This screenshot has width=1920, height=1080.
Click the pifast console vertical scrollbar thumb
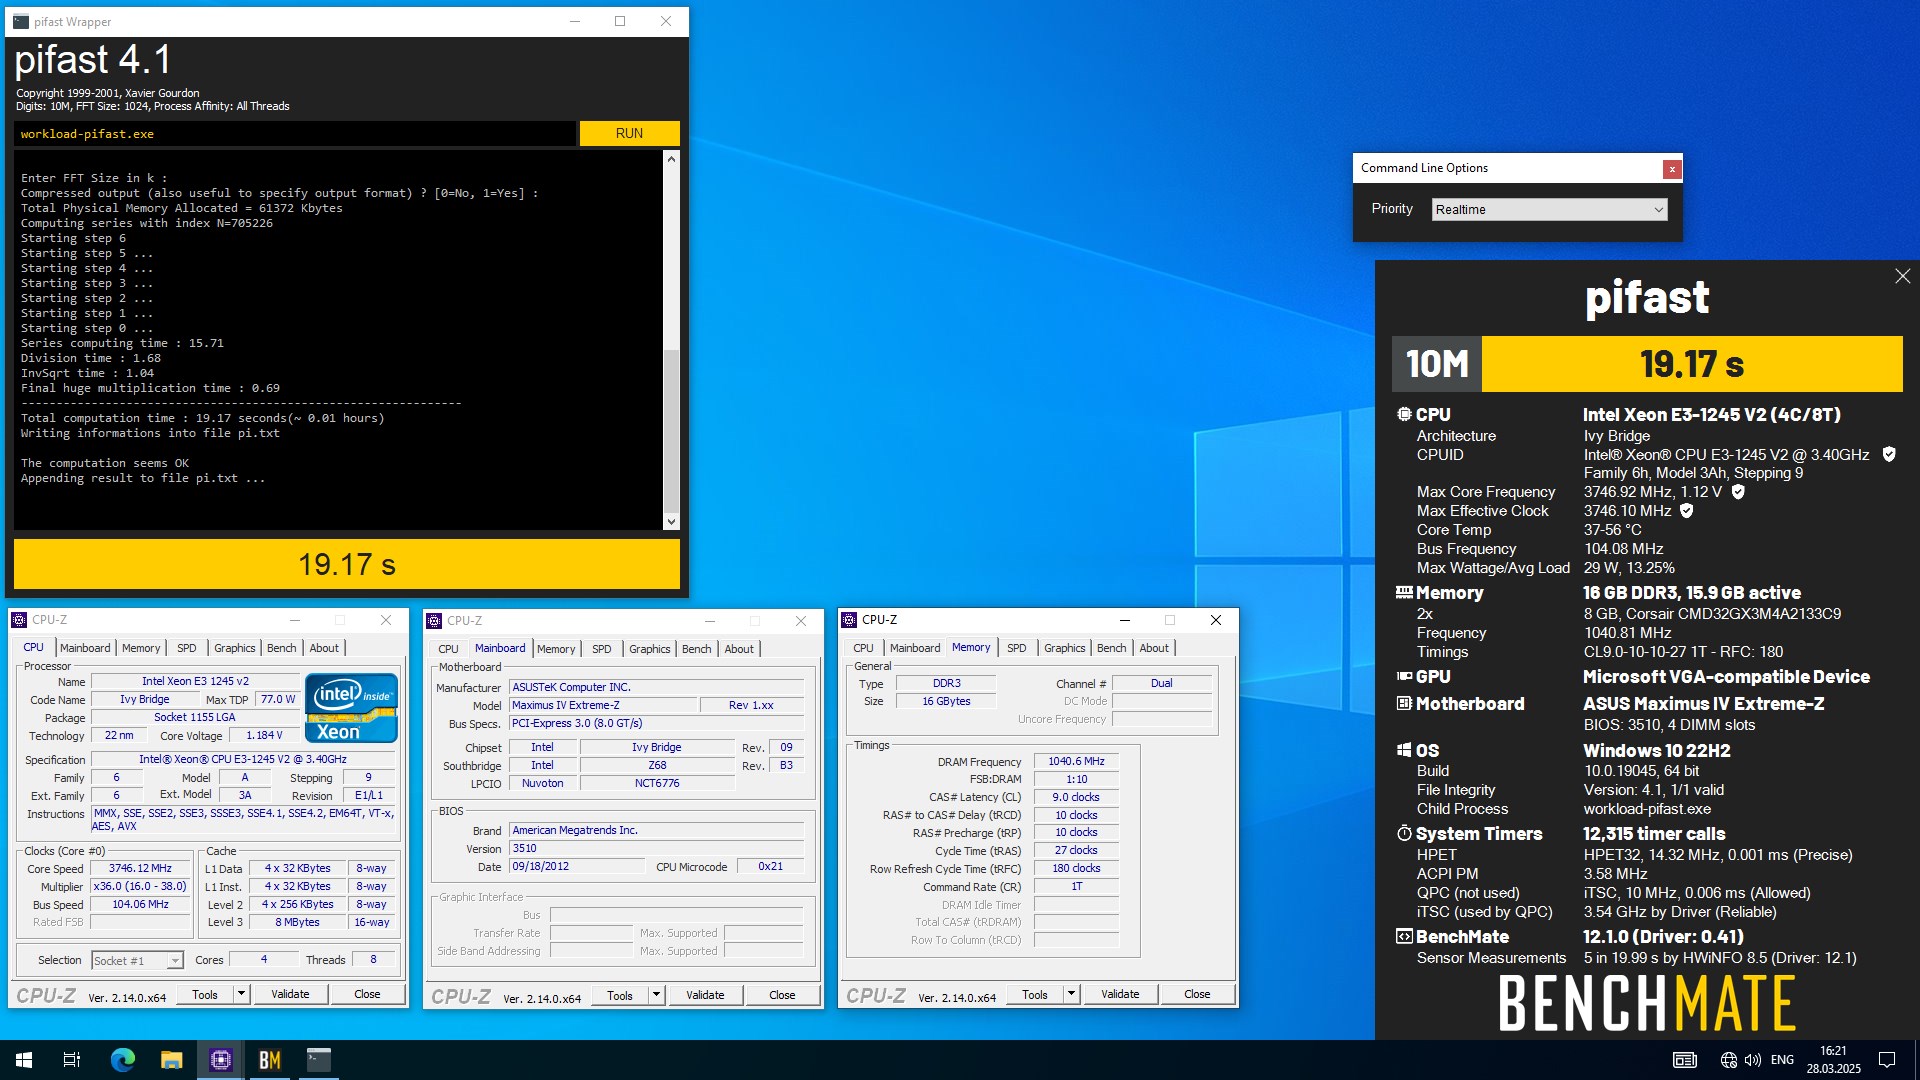point(671,431)
